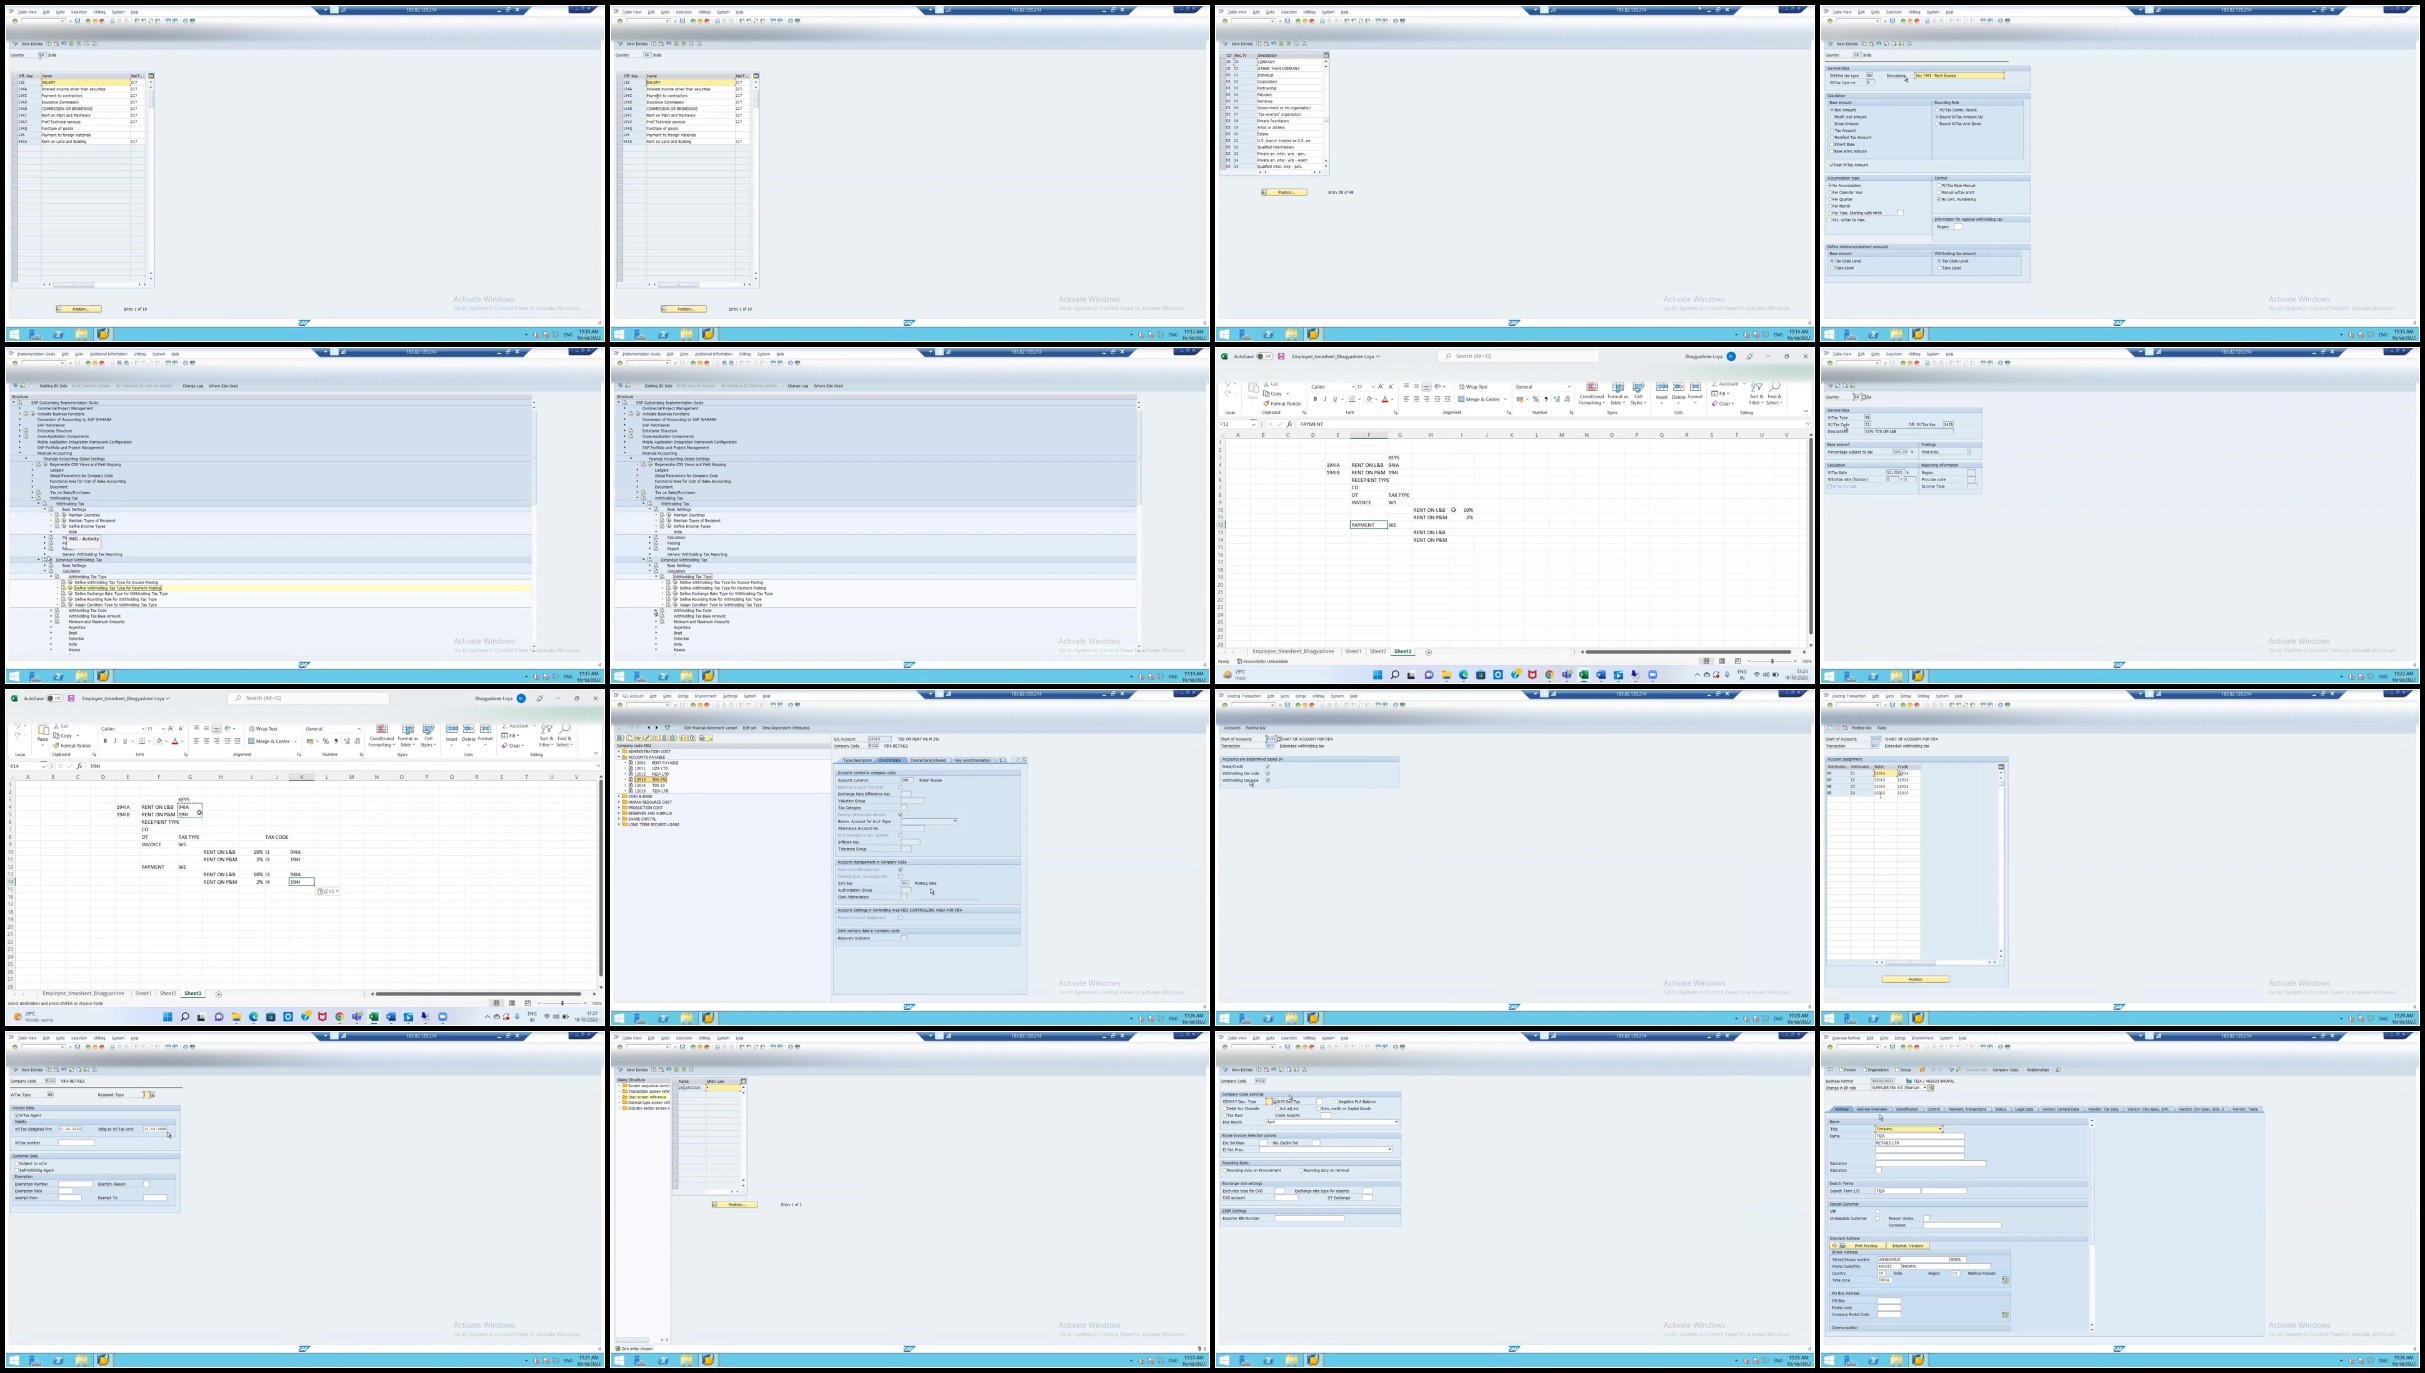
Task: Click Description field containing Sec 194I Rent Invoice
Action: pos(1958,76)
